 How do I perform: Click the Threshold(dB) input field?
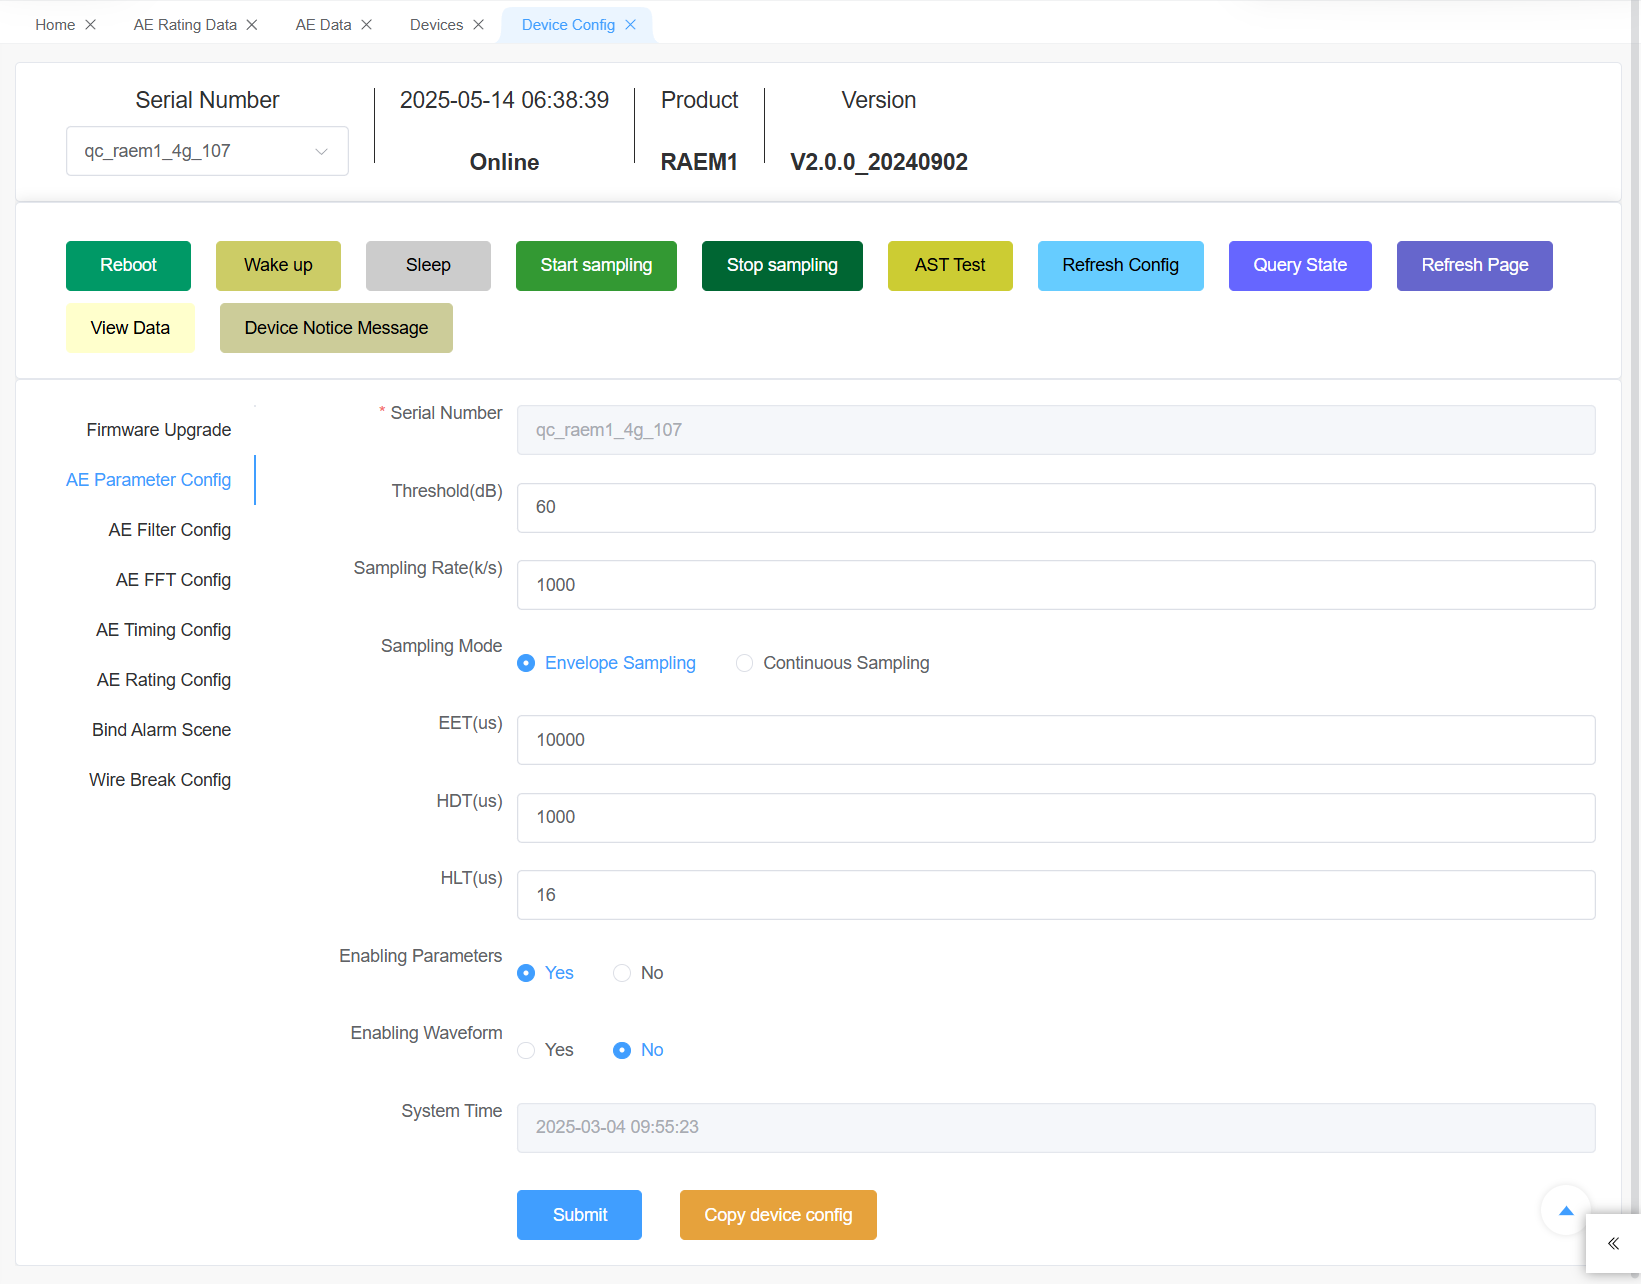coord(1055,508)
